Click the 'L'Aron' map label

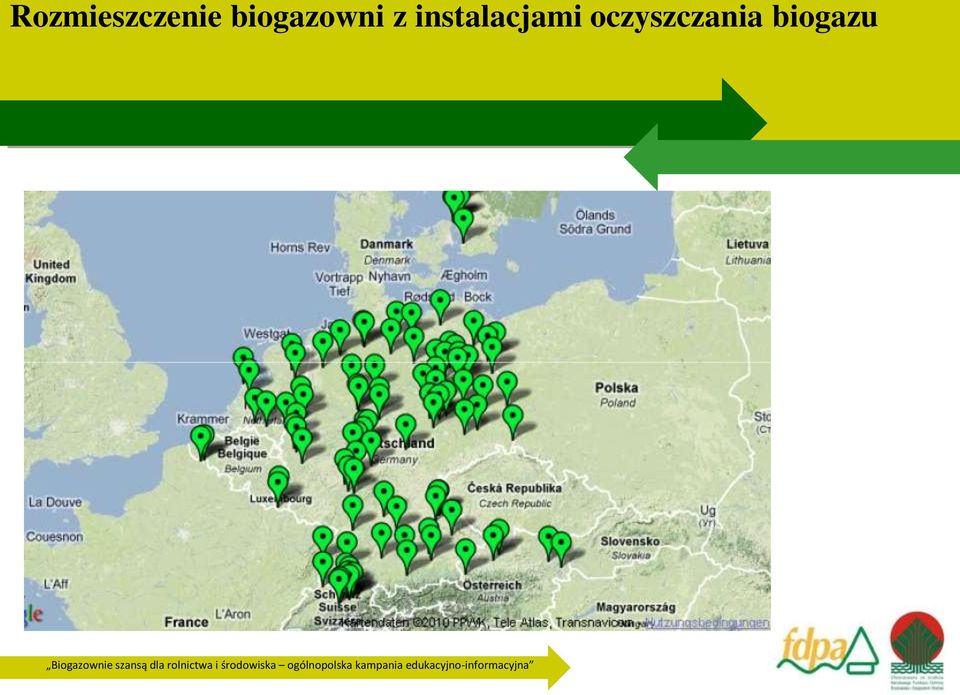233,614
